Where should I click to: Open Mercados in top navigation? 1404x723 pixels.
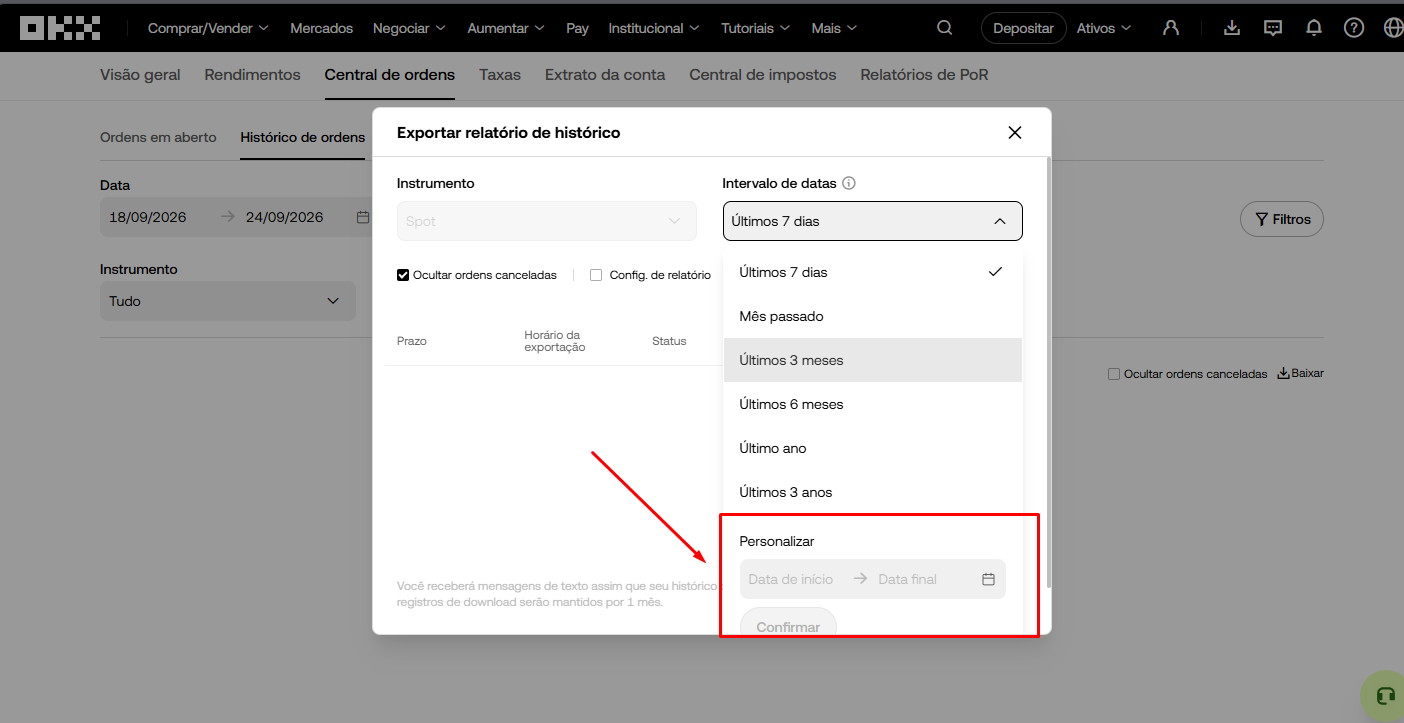point(321,28)
